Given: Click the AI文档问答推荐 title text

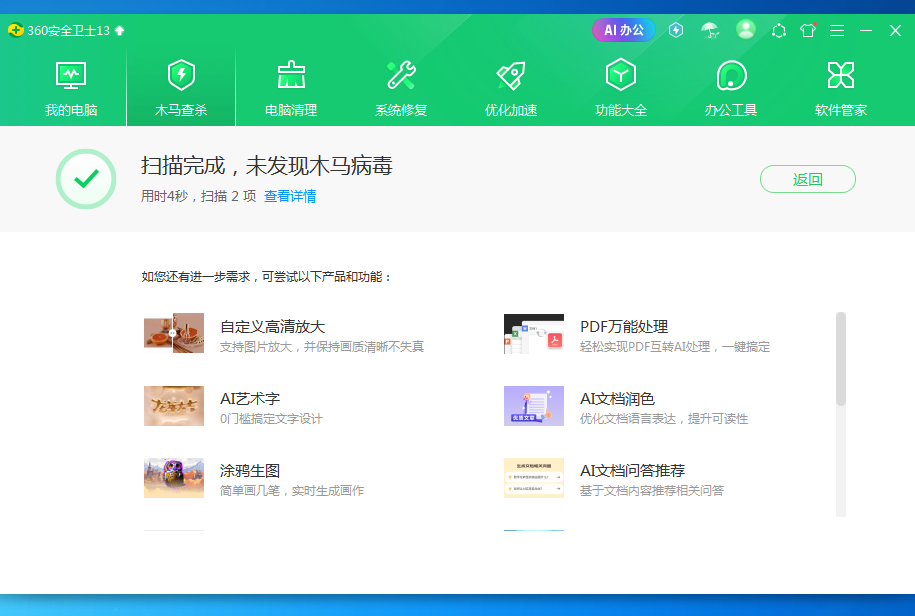Looking at the screenshot, I should tap(633, 471).
